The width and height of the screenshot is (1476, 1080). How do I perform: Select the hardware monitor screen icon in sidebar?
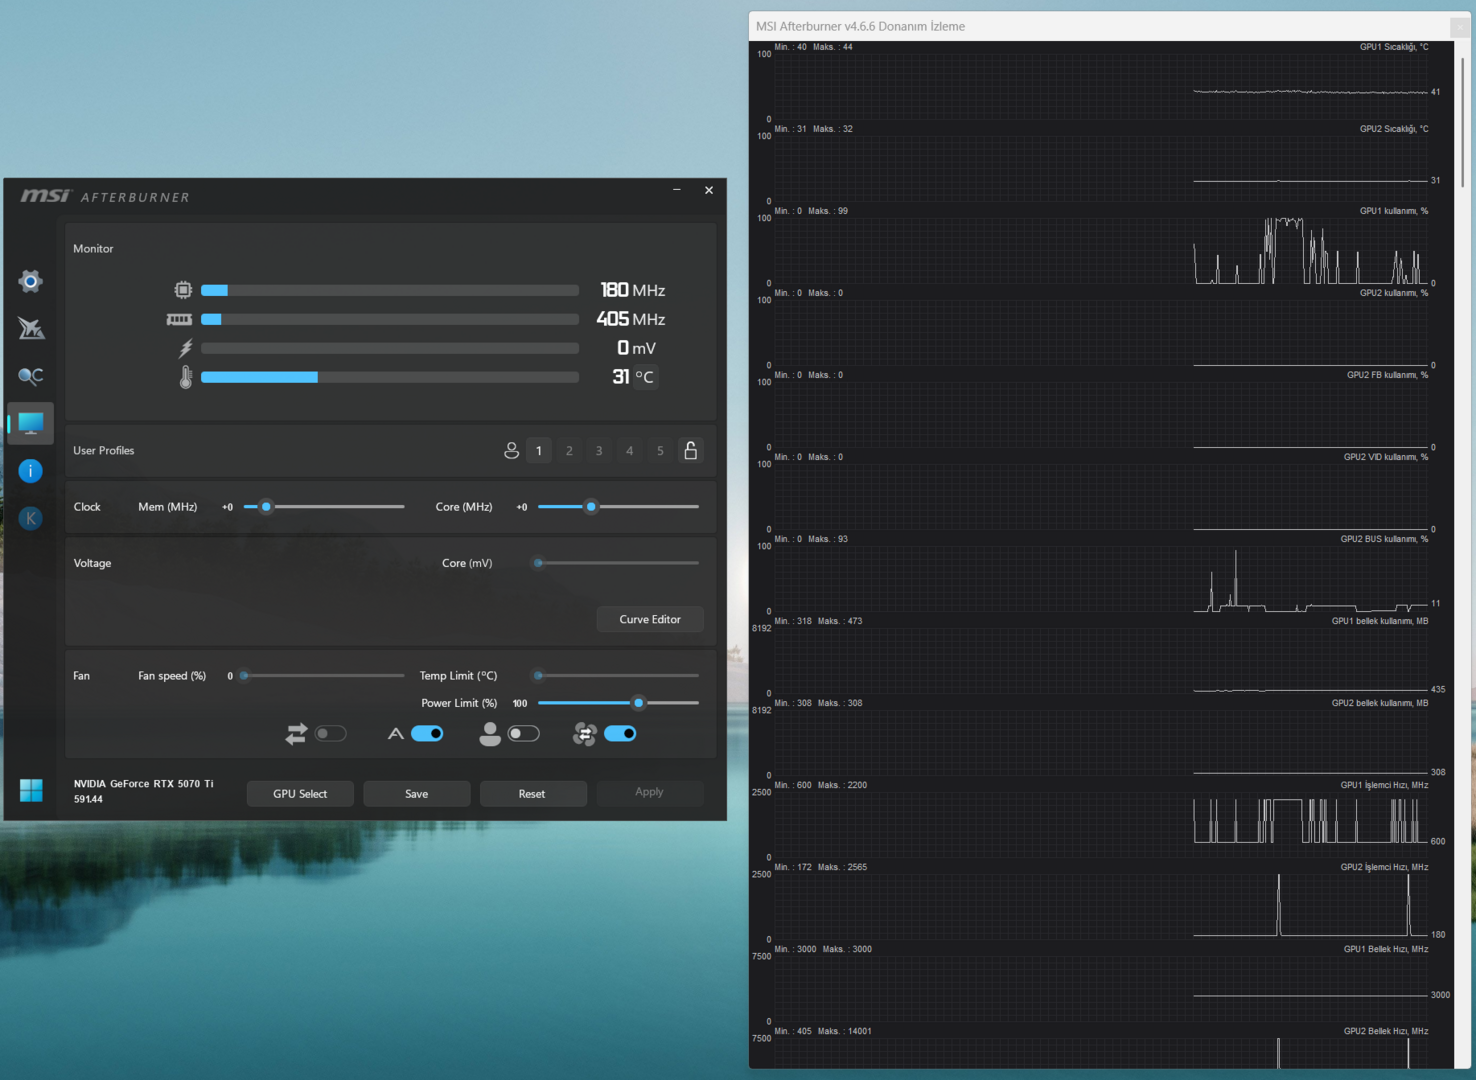(x=31, y=423)
